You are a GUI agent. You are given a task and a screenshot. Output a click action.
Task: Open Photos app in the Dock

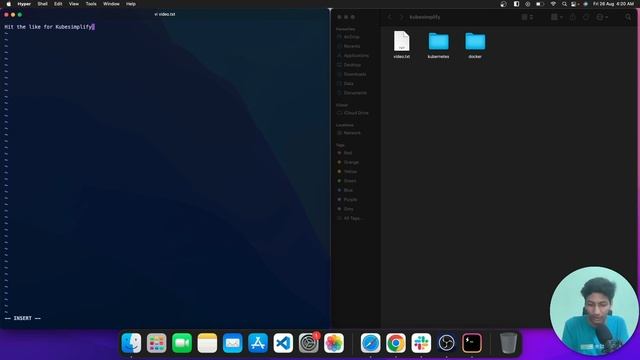(334, 343)
